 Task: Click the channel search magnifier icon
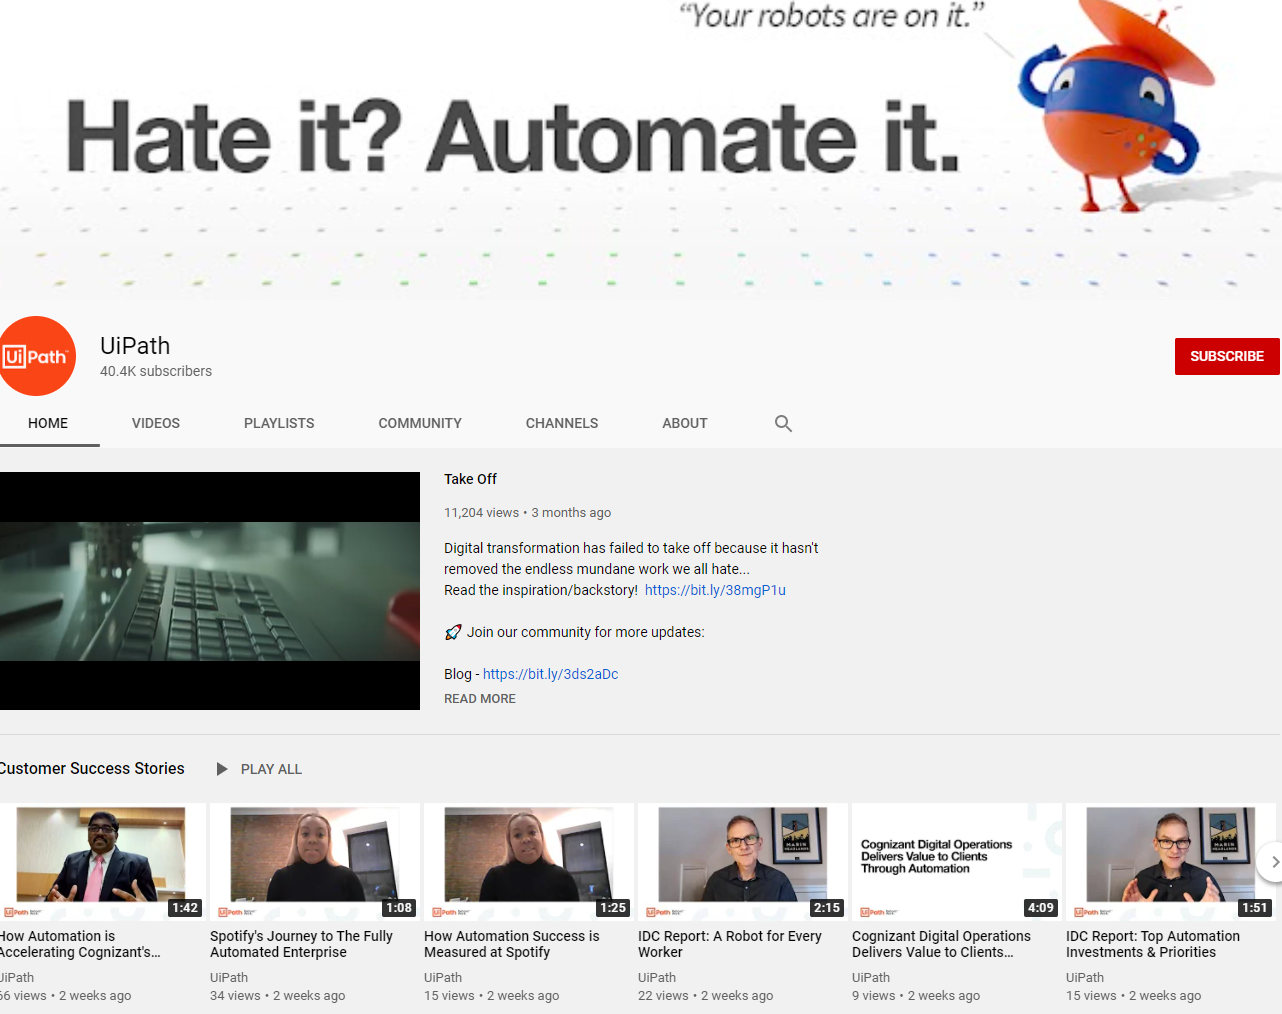click(x=783, y=424)
